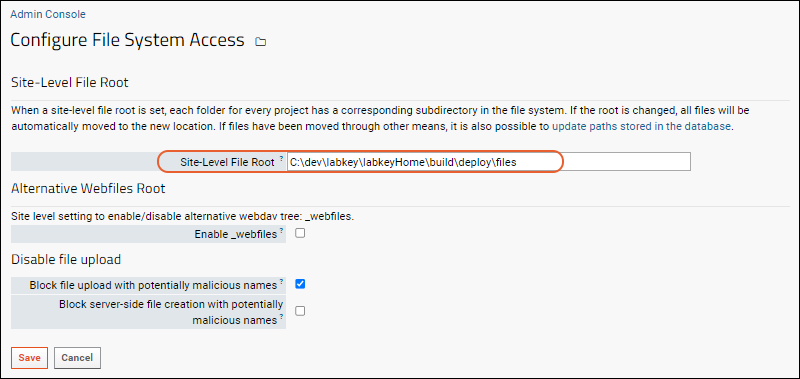This screenshot has width=800, height=379.
Task: Uncheck Block file upload with malicious names
Action: pos(301,284)
